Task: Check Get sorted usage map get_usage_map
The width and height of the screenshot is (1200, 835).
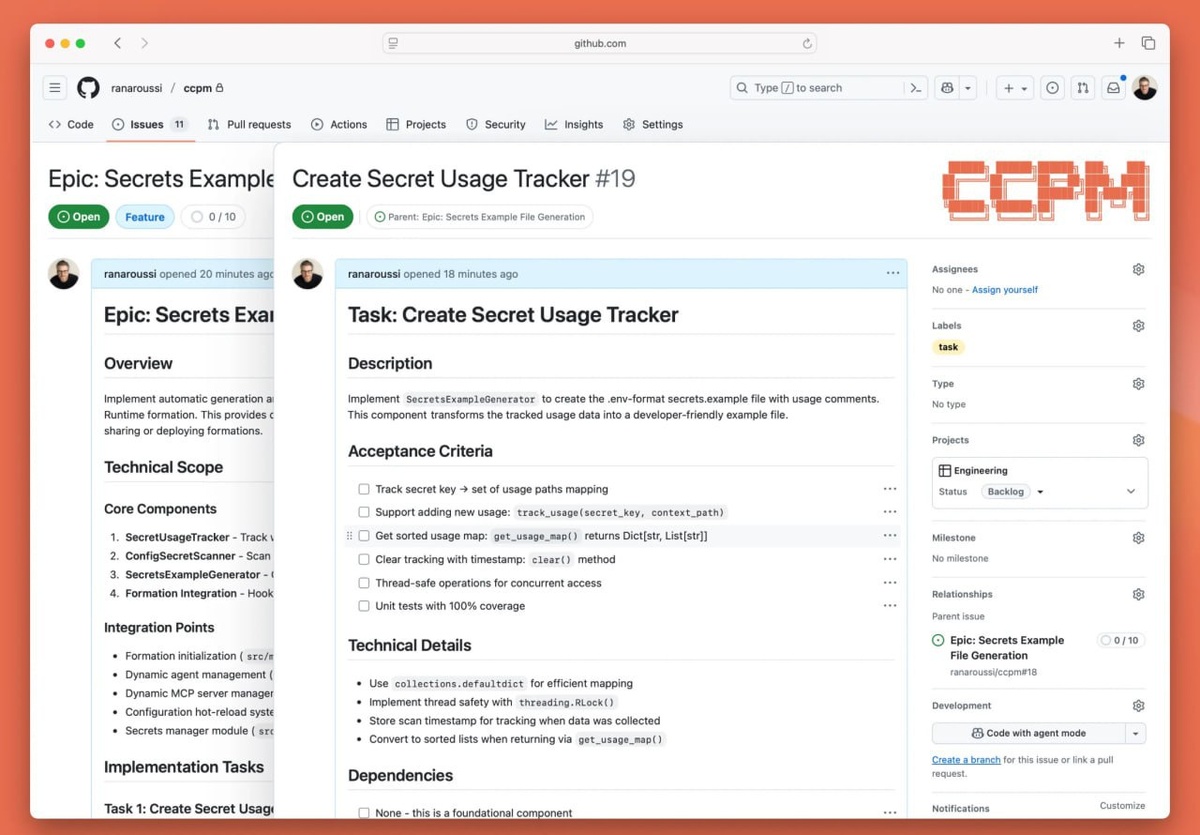Action: 364,536
